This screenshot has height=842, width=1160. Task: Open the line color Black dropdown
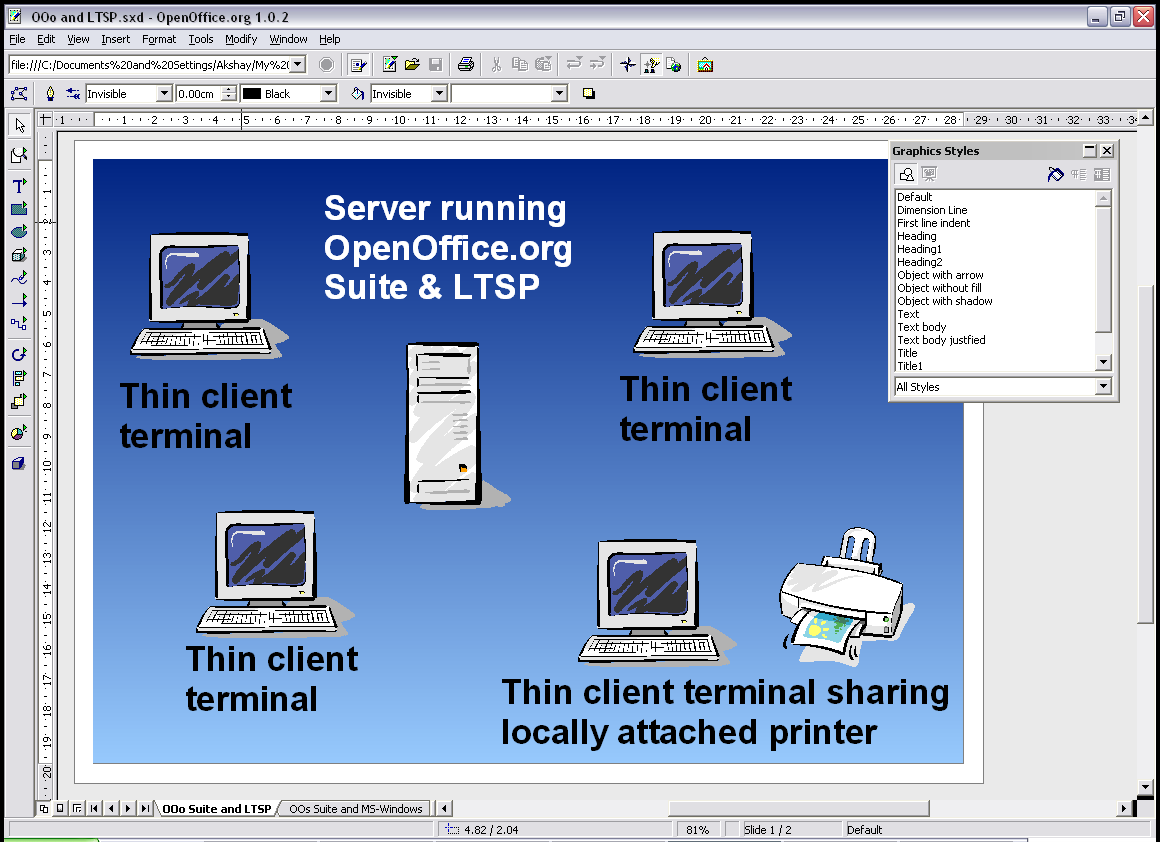[327, 94]
